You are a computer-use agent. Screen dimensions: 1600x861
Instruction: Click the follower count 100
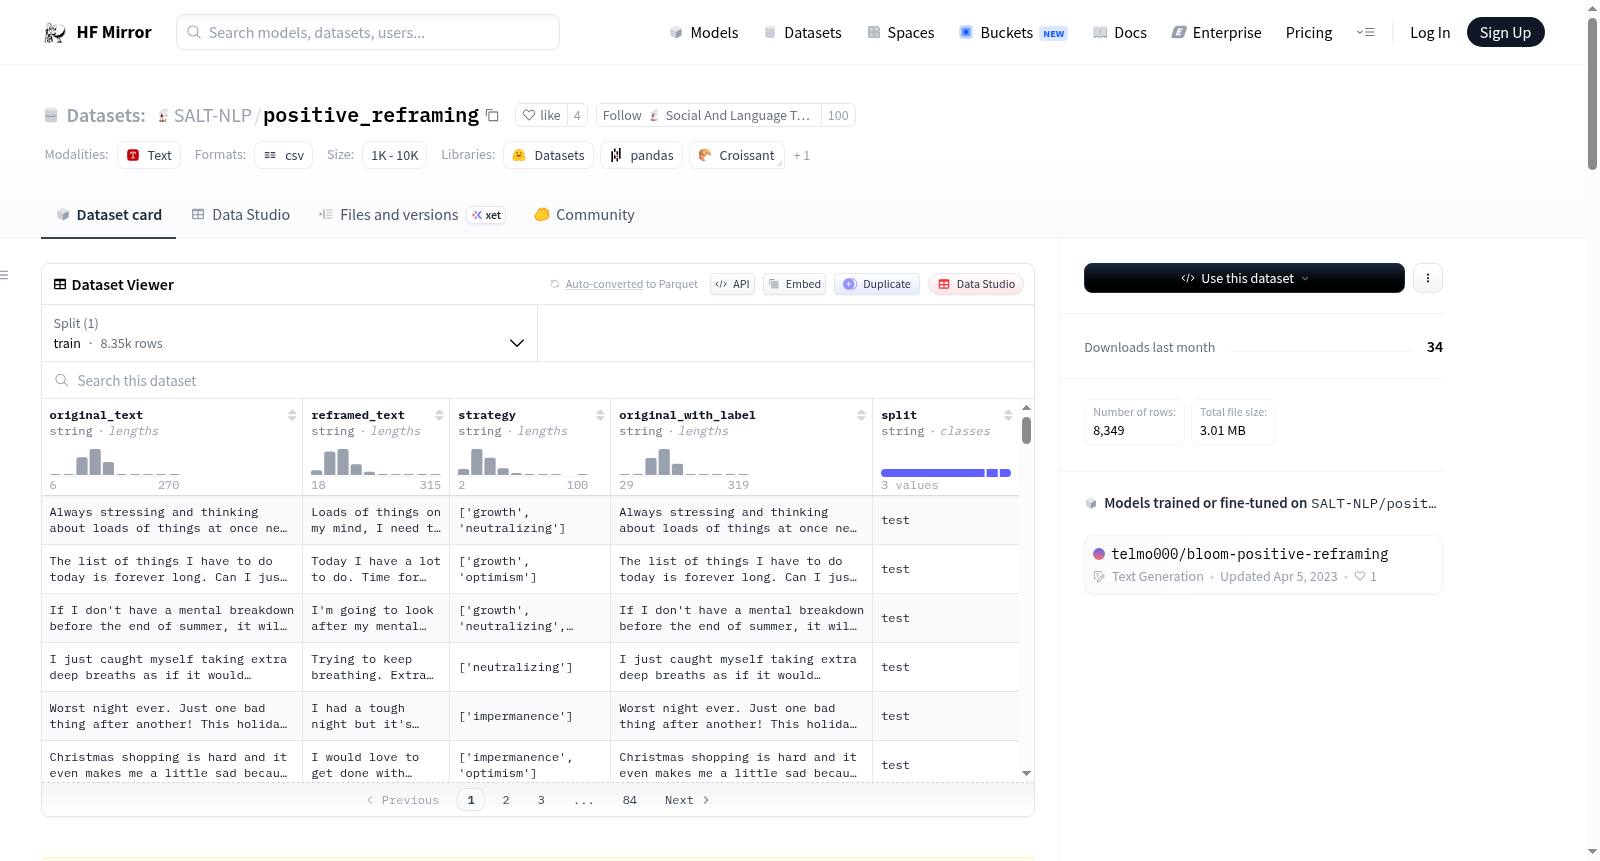point(838,115)
